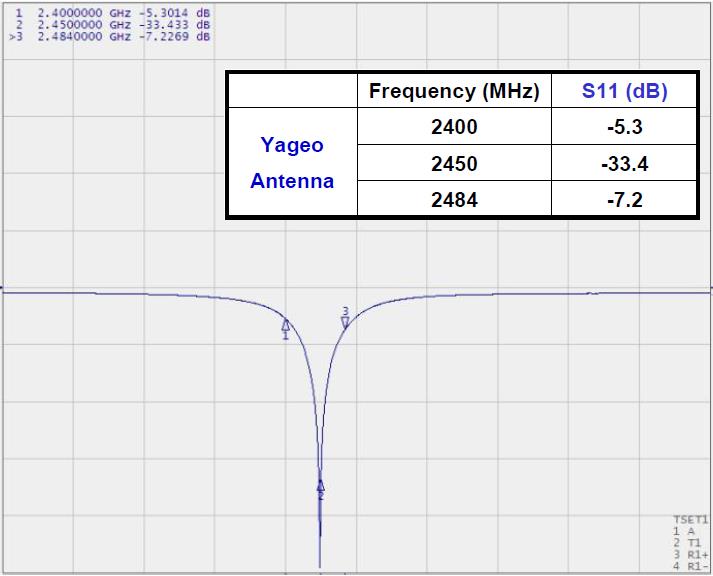This screenshot has height=576, width=713.
Task: Click marker 2 readout -33.433 dB line
Action: [x=113, y=25]
